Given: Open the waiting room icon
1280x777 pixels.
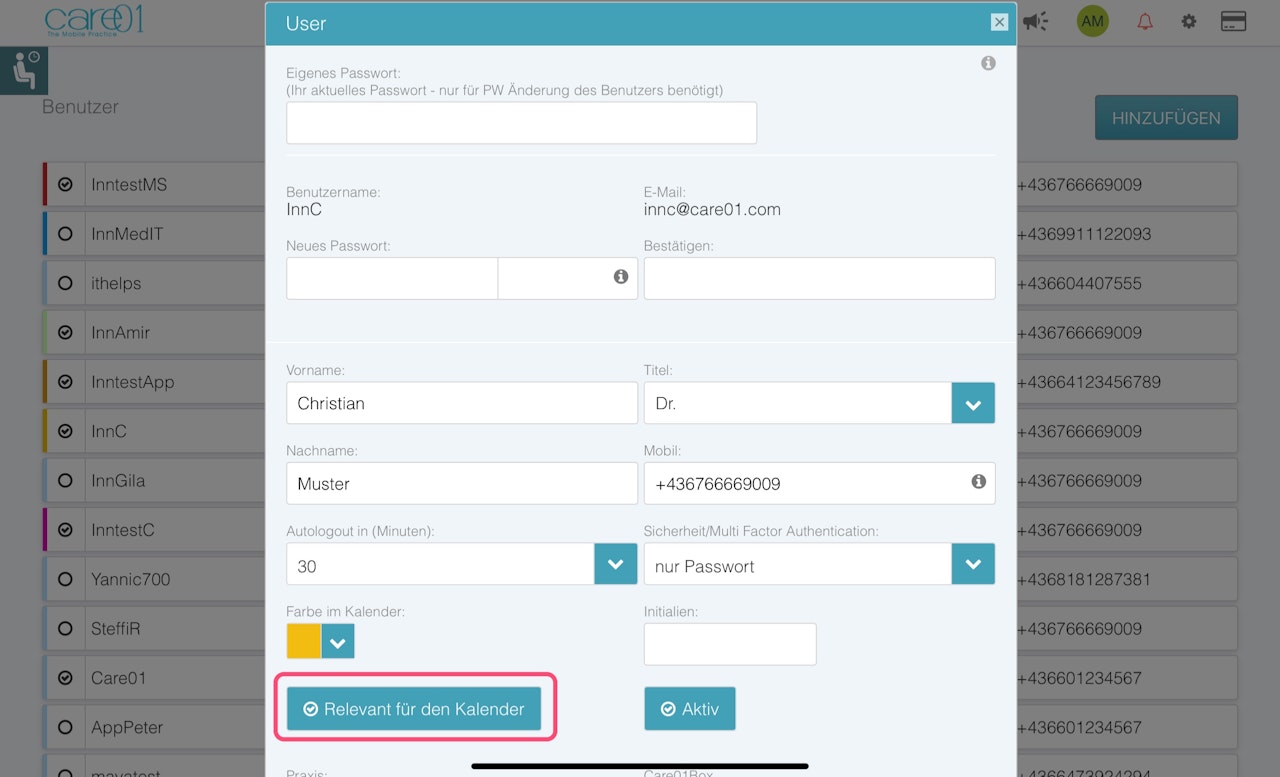Looking at the screenshot, I should coord(24,70).
